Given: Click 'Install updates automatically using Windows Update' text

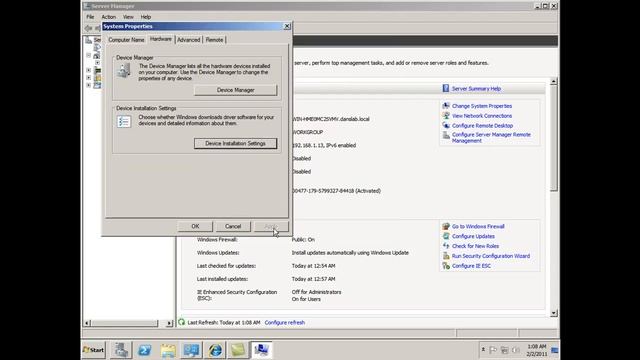Looking at the screenshot, I should point(350,253).
